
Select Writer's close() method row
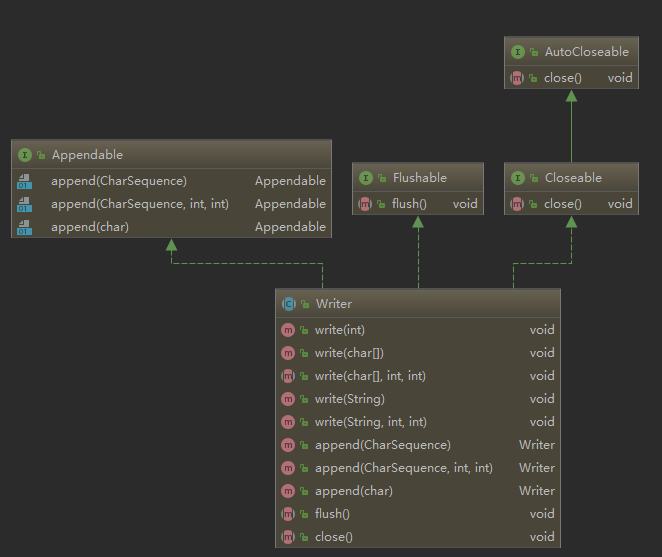click(x=333, y=537)
